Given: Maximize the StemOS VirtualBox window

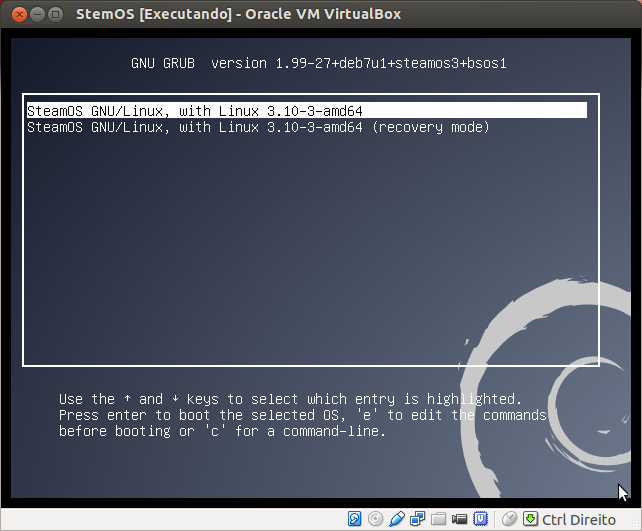Looking at the screenshot, I should point(56,15).
